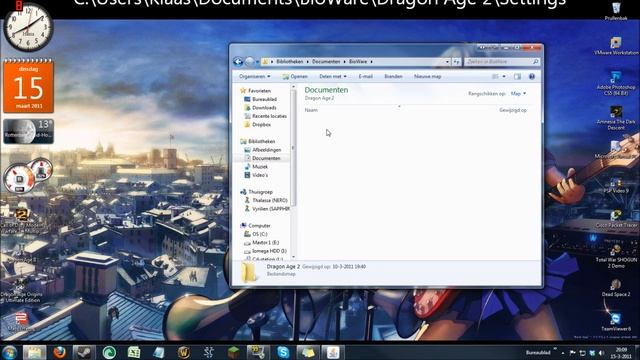This screenshot has width=640, height=360.
Task: Click the change view icon
Action: pos(495,77)
